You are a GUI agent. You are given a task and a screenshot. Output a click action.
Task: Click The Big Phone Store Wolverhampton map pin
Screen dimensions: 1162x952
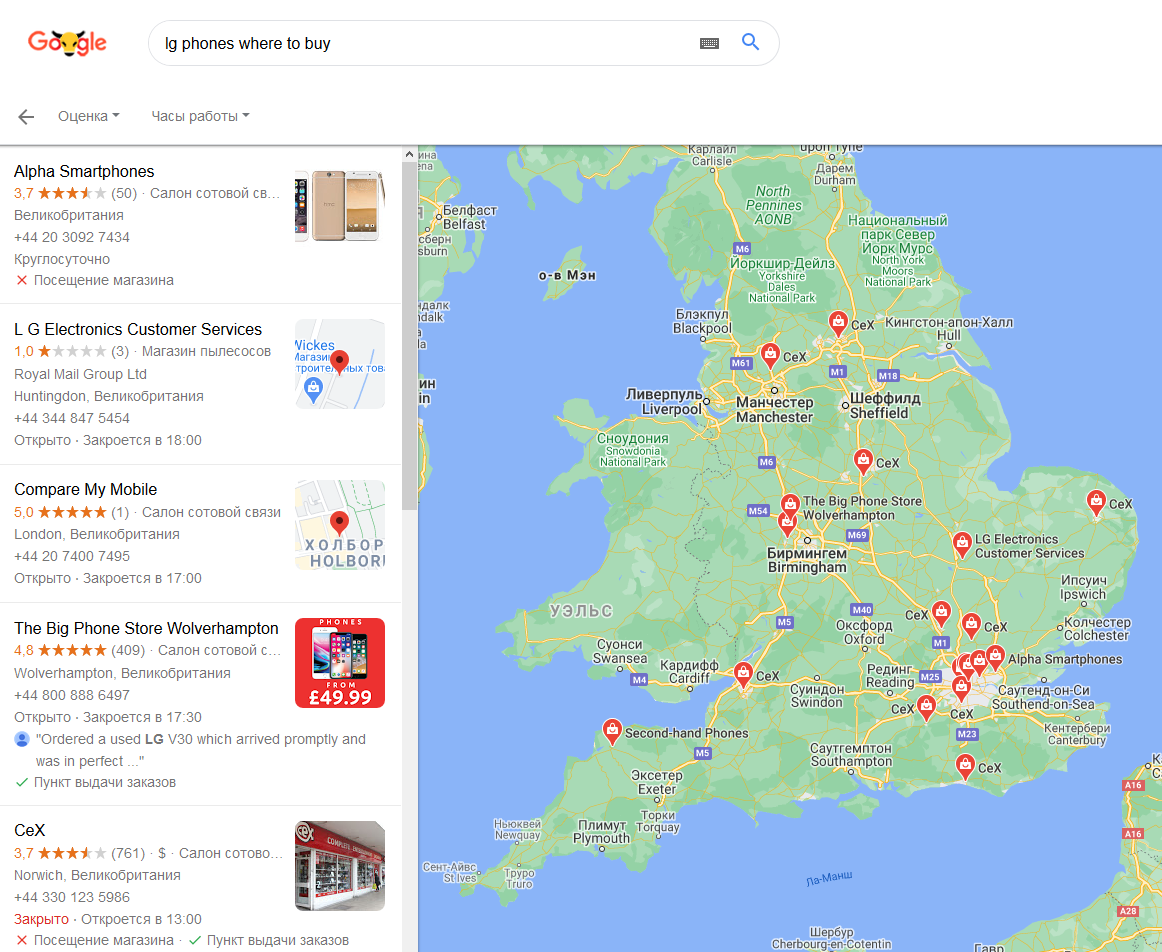790,506
